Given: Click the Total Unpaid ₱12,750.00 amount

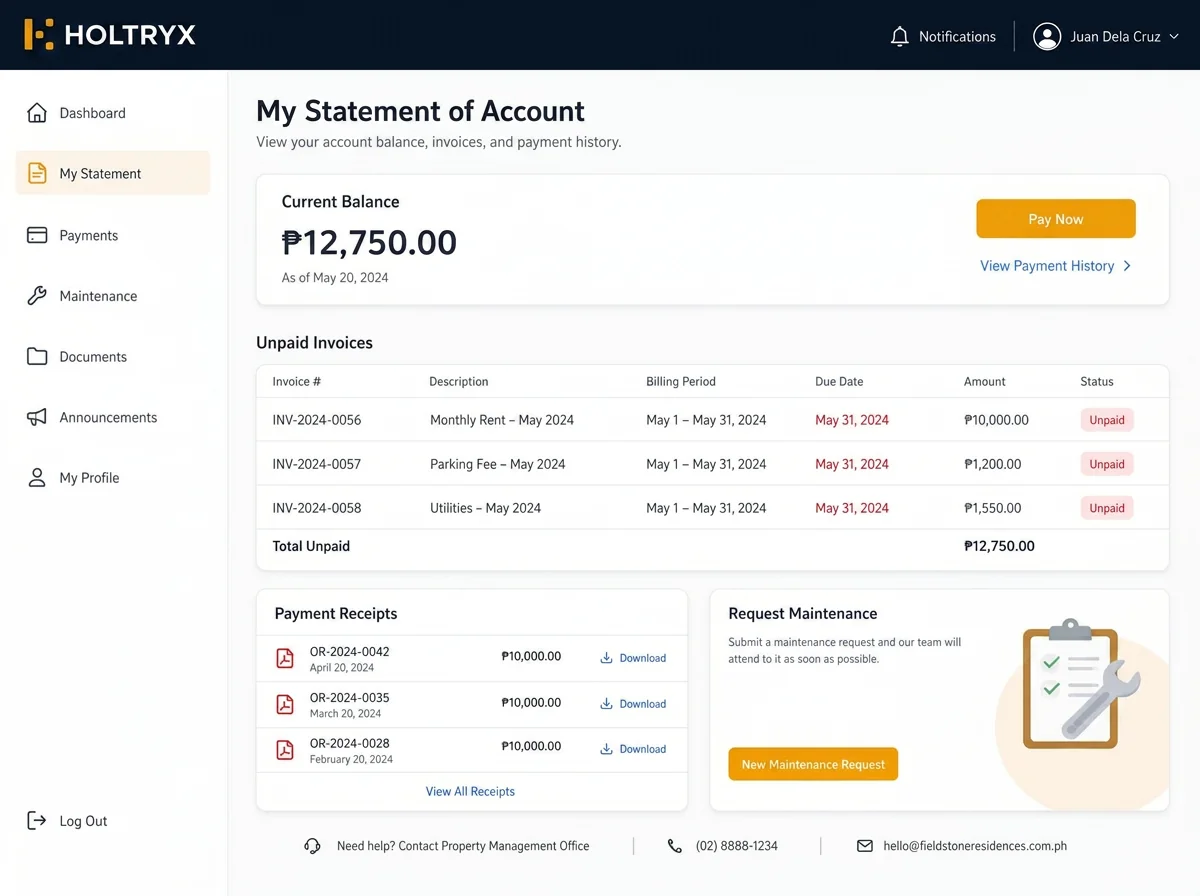Looking at the screenshot, I should click(x=999, y=546).
